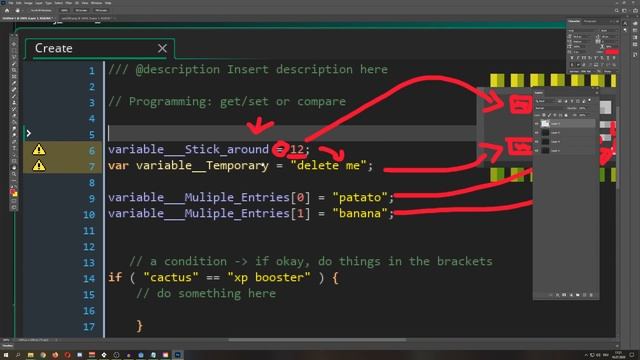Image resolution: width=640 pixels, height=360 pixels.
Task: Open Photoshop search magnifier at top right
Action: coord(617,11)
